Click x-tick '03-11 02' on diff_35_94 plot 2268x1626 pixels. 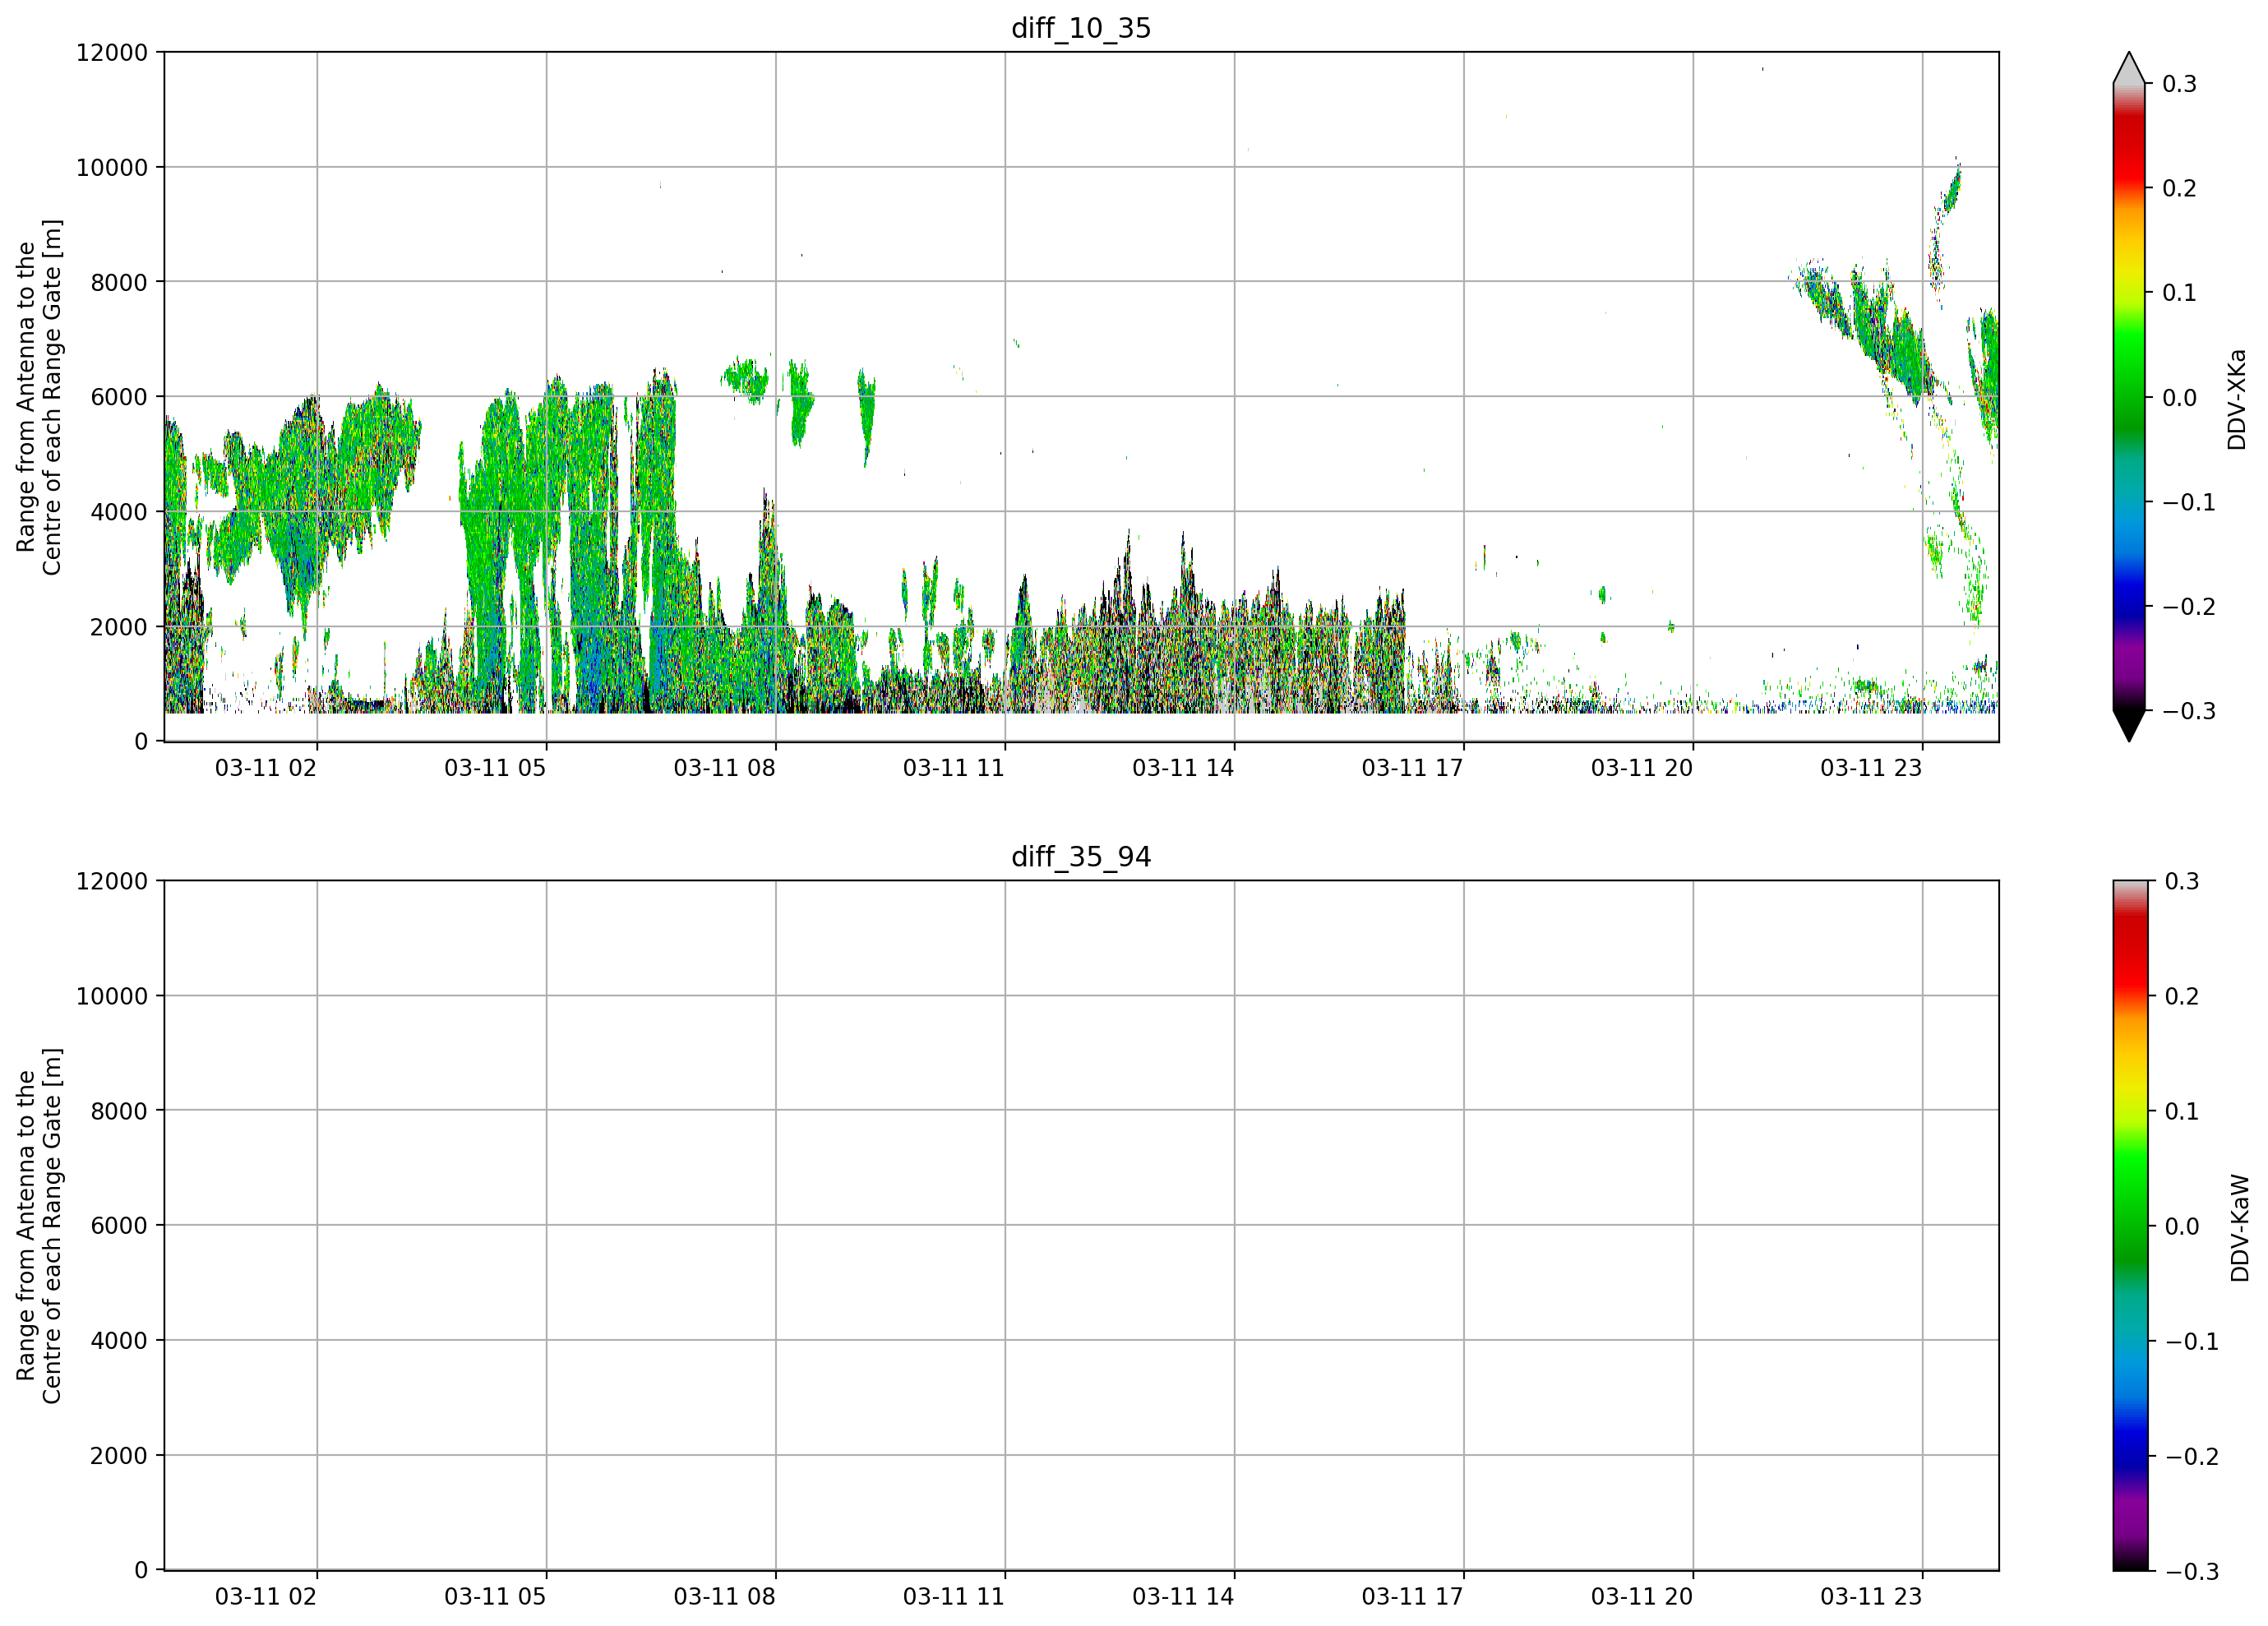click(x=266, y=1597)
